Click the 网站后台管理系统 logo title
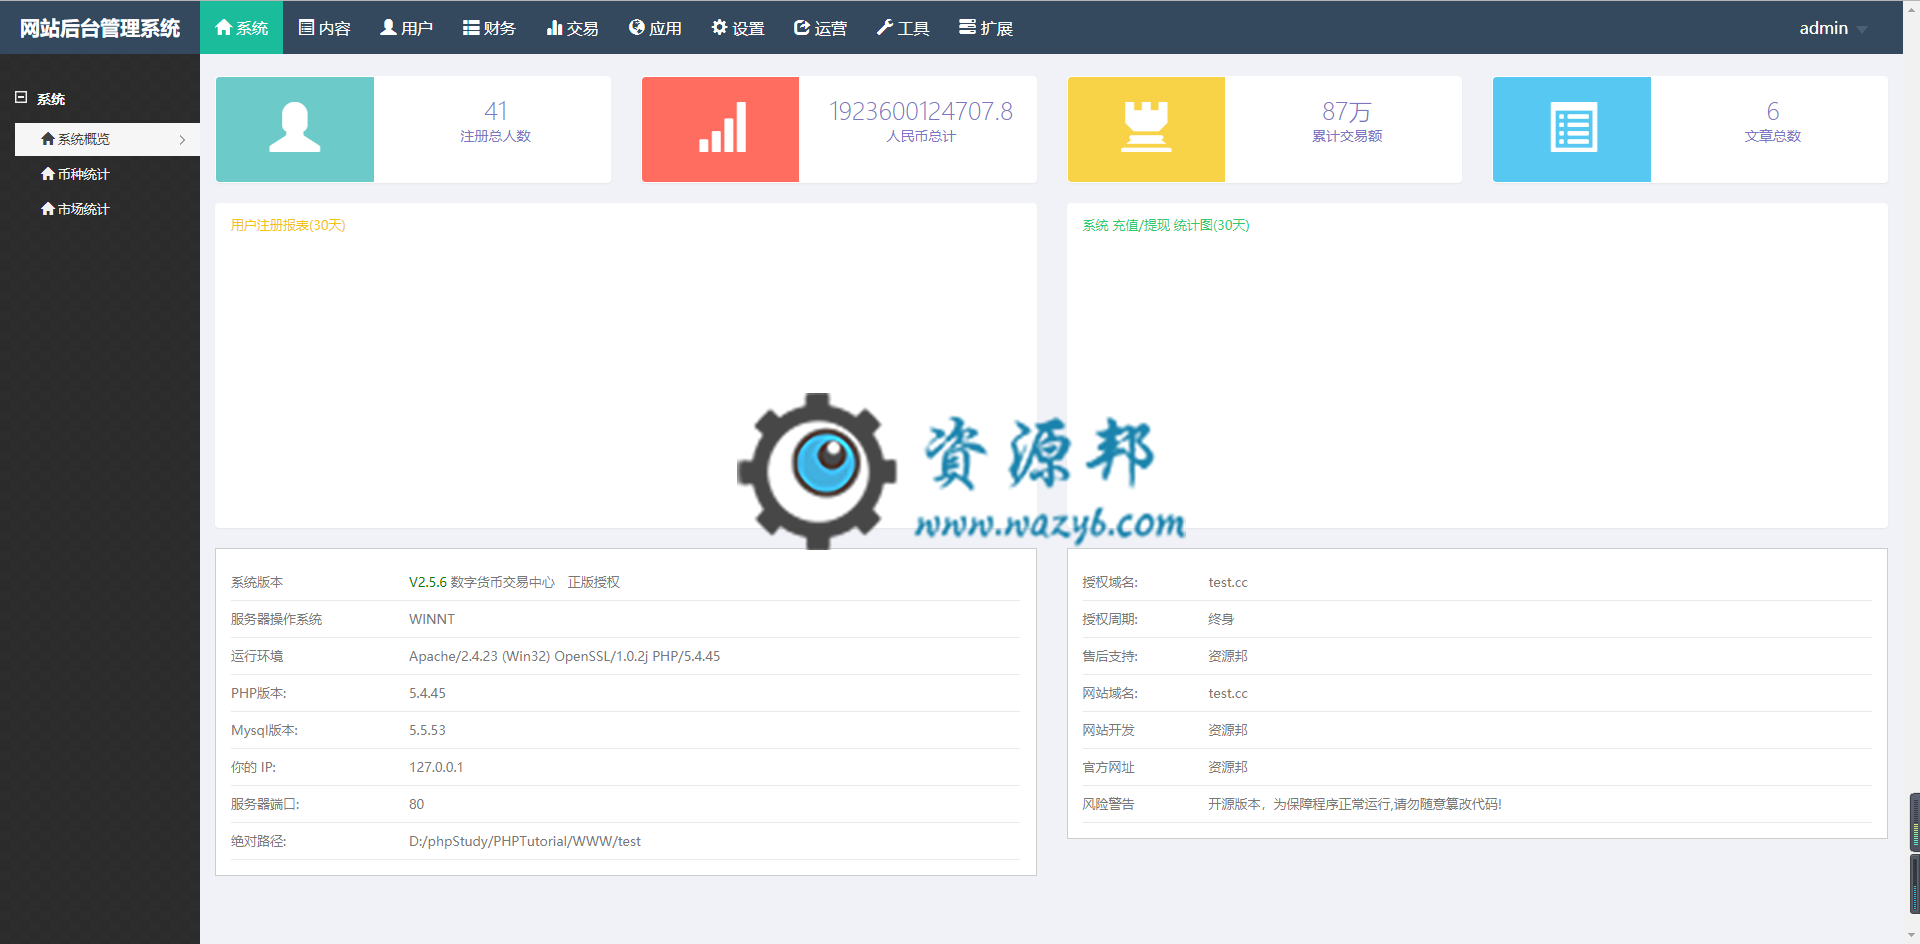Image resolution: width=1920 pixels, height=944 pixels. tap(100, 28)
